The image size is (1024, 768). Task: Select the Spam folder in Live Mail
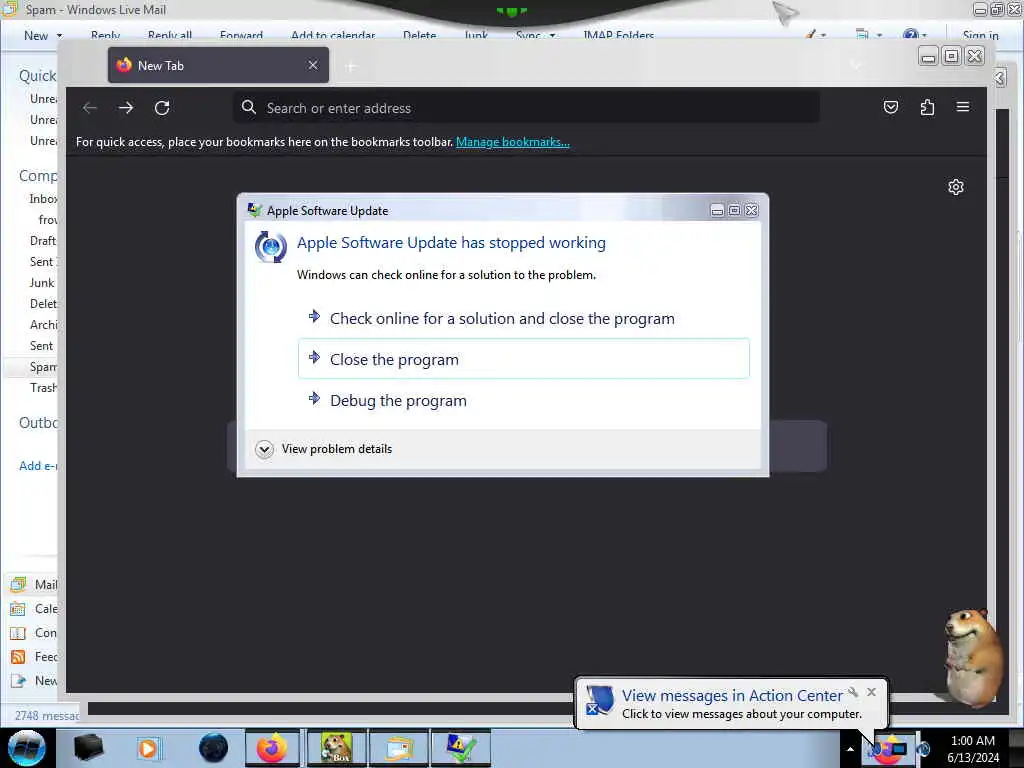pos(43,367)
